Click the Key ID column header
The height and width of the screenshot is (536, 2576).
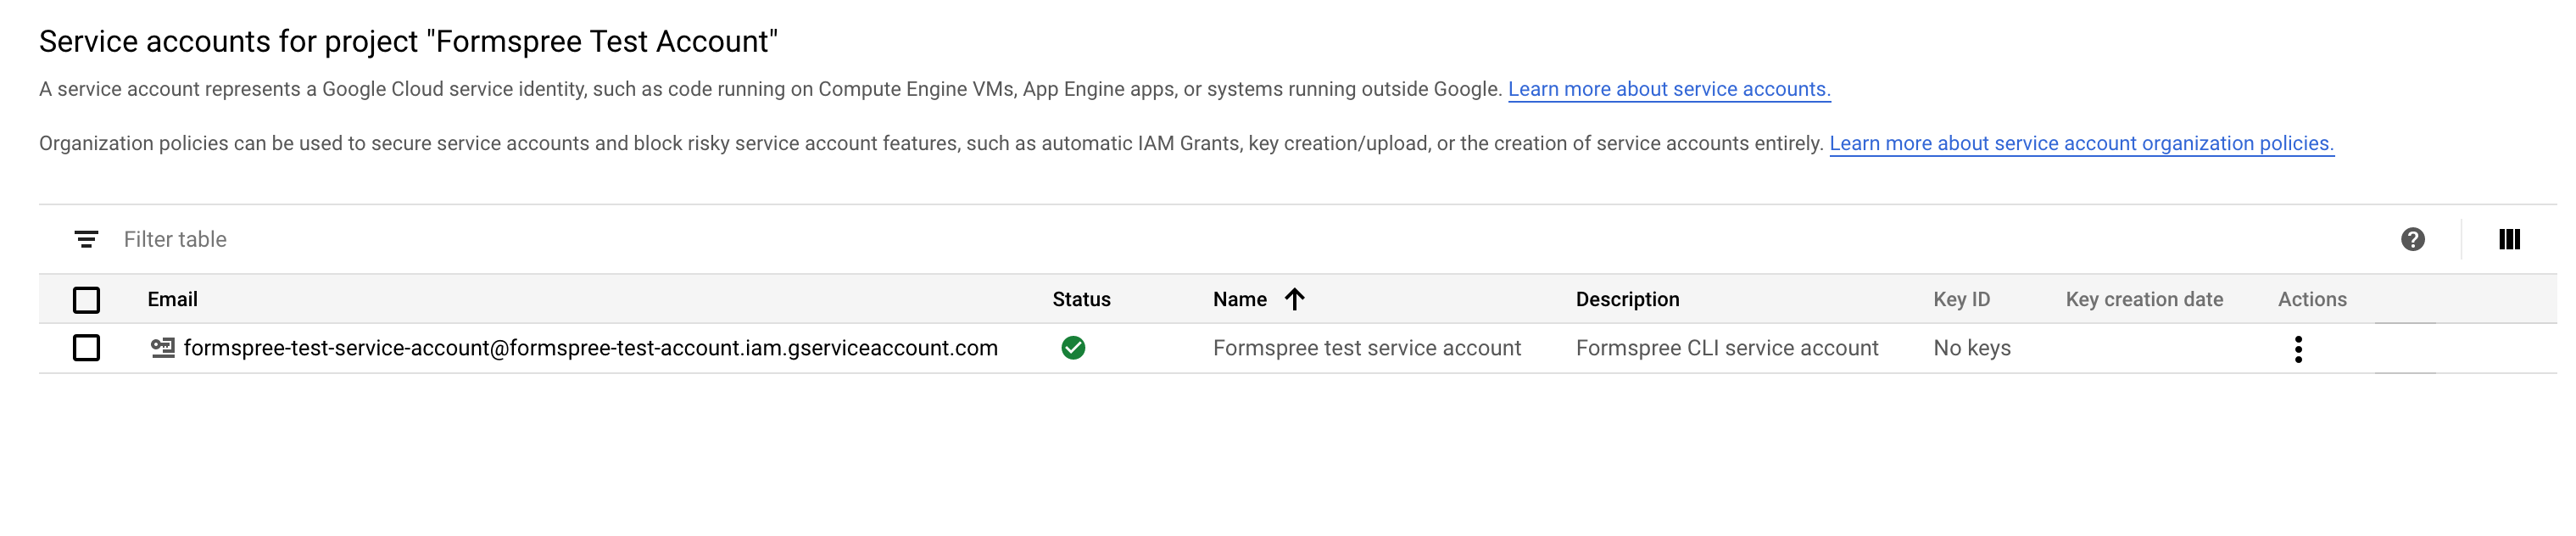coord(1961,299)
